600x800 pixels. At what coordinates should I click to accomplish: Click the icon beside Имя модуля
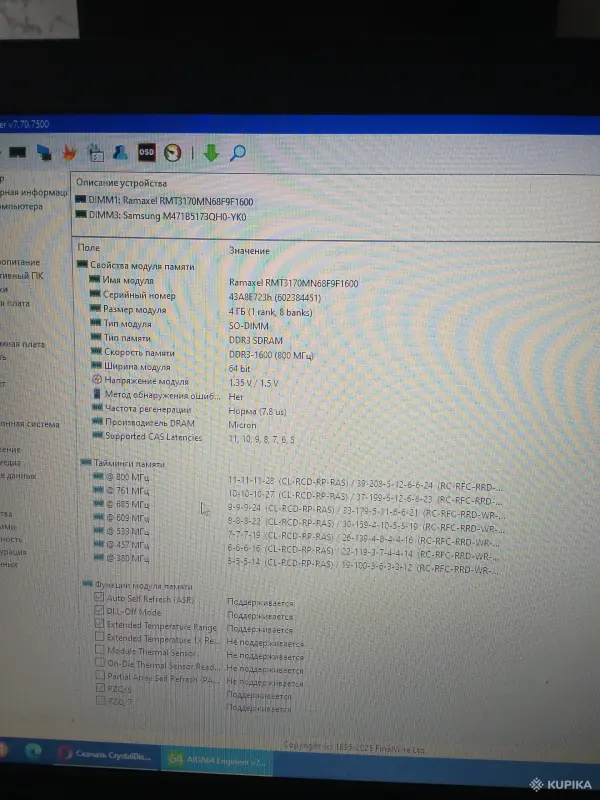tap(94, 279)
